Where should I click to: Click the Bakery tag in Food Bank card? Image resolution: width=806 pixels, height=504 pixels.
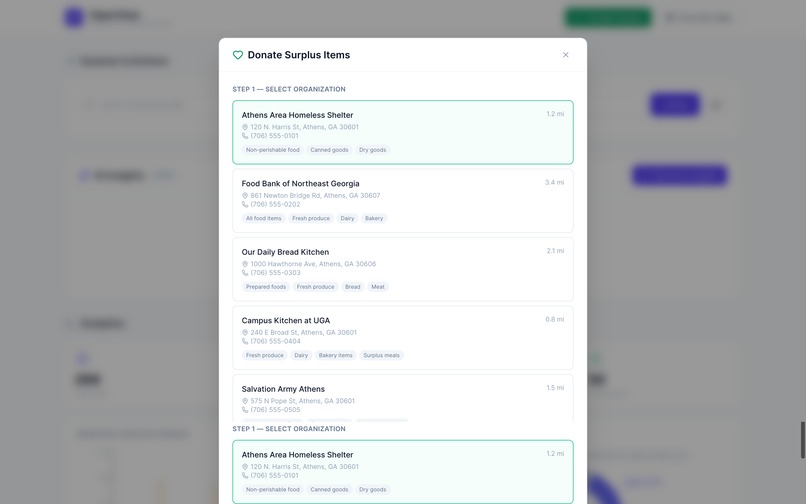[374, 219]
